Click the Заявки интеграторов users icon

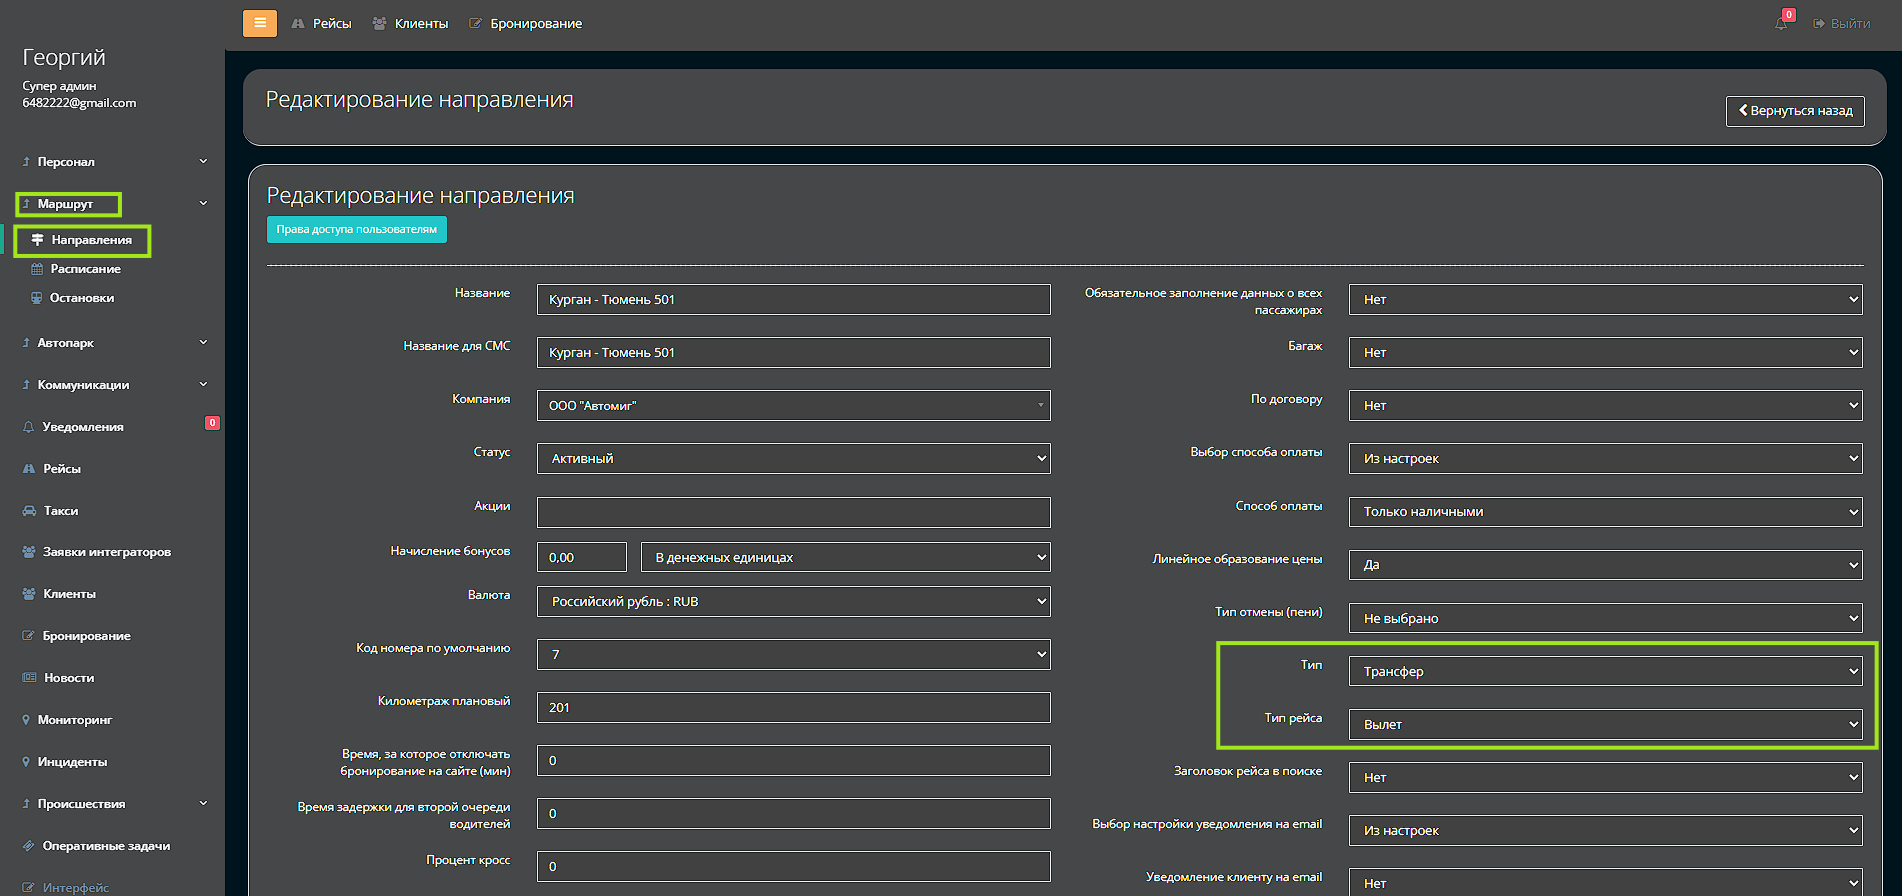point(29,552)
